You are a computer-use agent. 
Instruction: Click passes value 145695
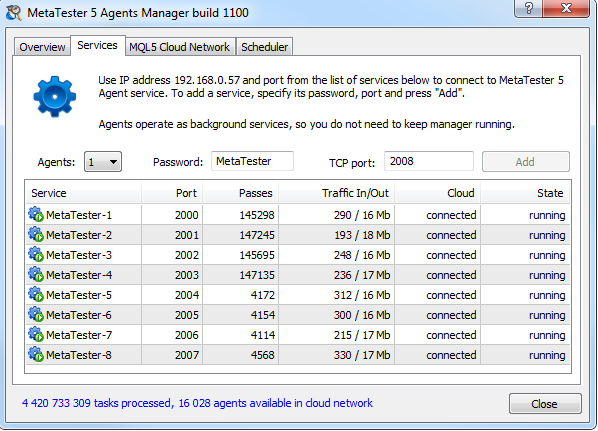click(x=257, y=255)
